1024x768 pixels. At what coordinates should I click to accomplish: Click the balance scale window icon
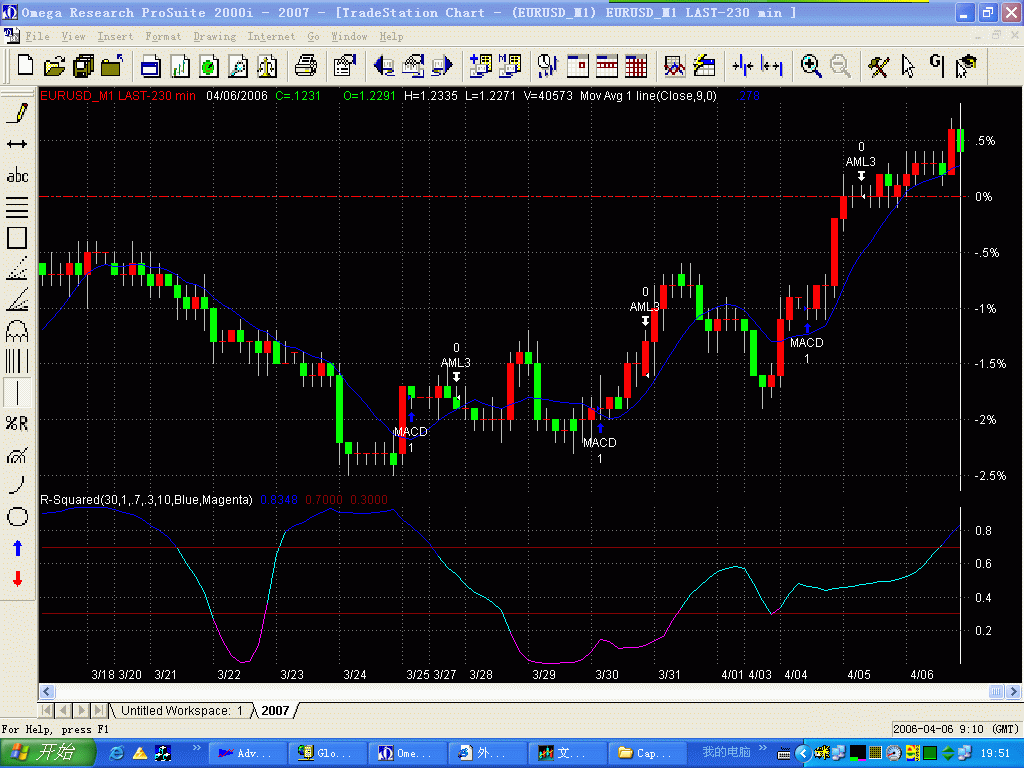[x=267, y=65]
